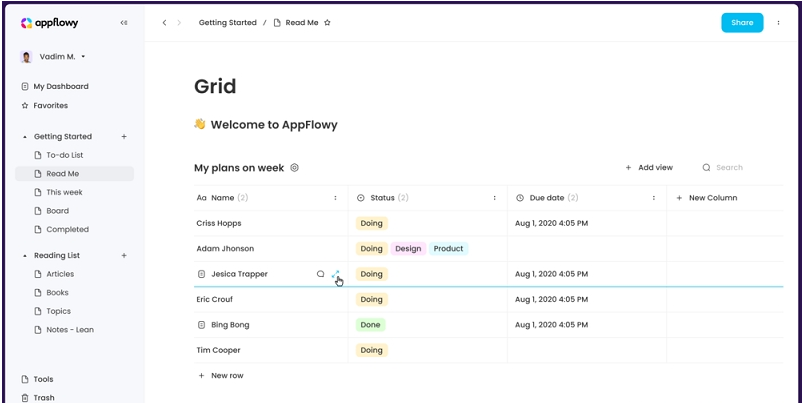805x403 pixels.
Task: Collapse the Reading List section triangle
Action: pyautogui.click(x=25, y=256)
